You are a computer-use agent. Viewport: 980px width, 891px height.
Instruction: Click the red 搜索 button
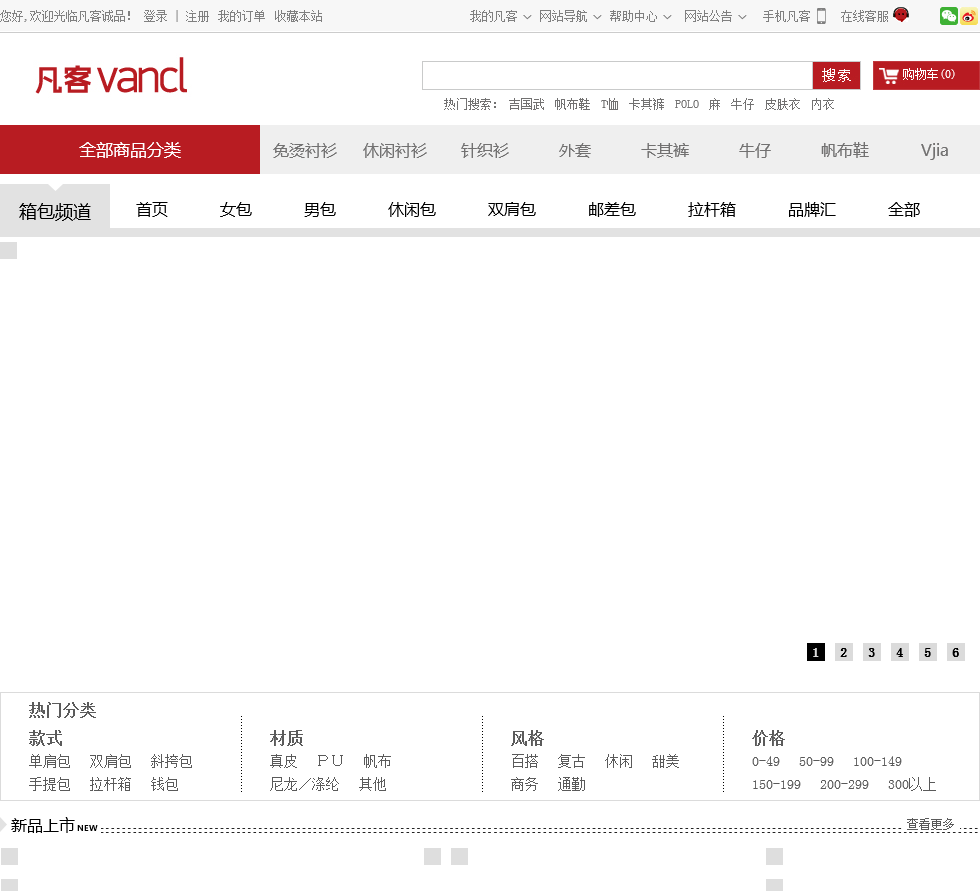click(836, 76)
